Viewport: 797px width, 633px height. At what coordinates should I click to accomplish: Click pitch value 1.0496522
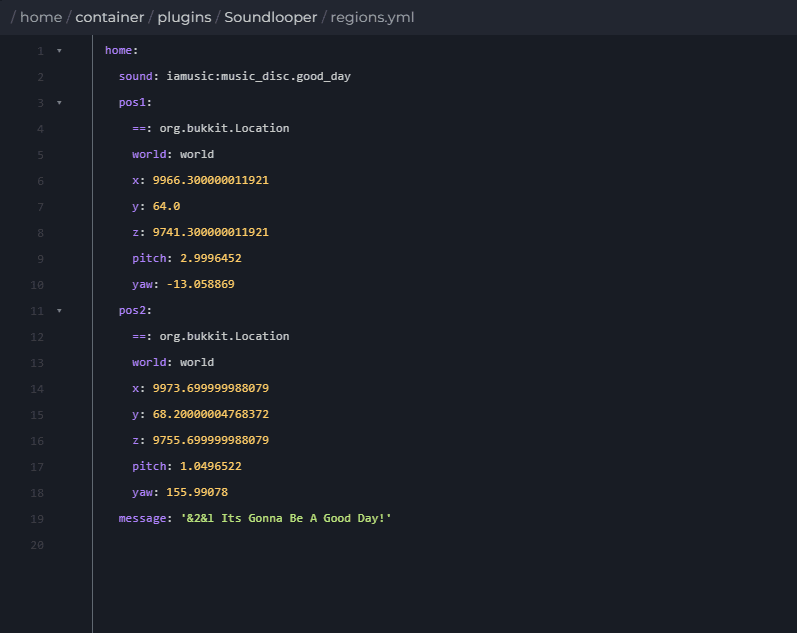(210, 466)
